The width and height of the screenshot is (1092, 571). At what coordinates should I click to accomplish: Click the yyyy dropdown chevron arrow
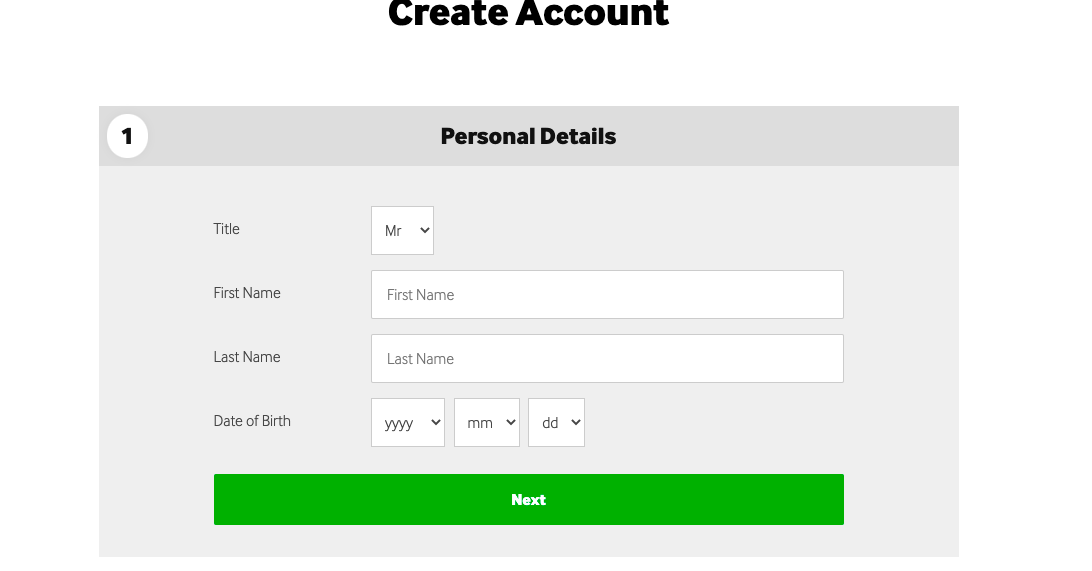436,422
